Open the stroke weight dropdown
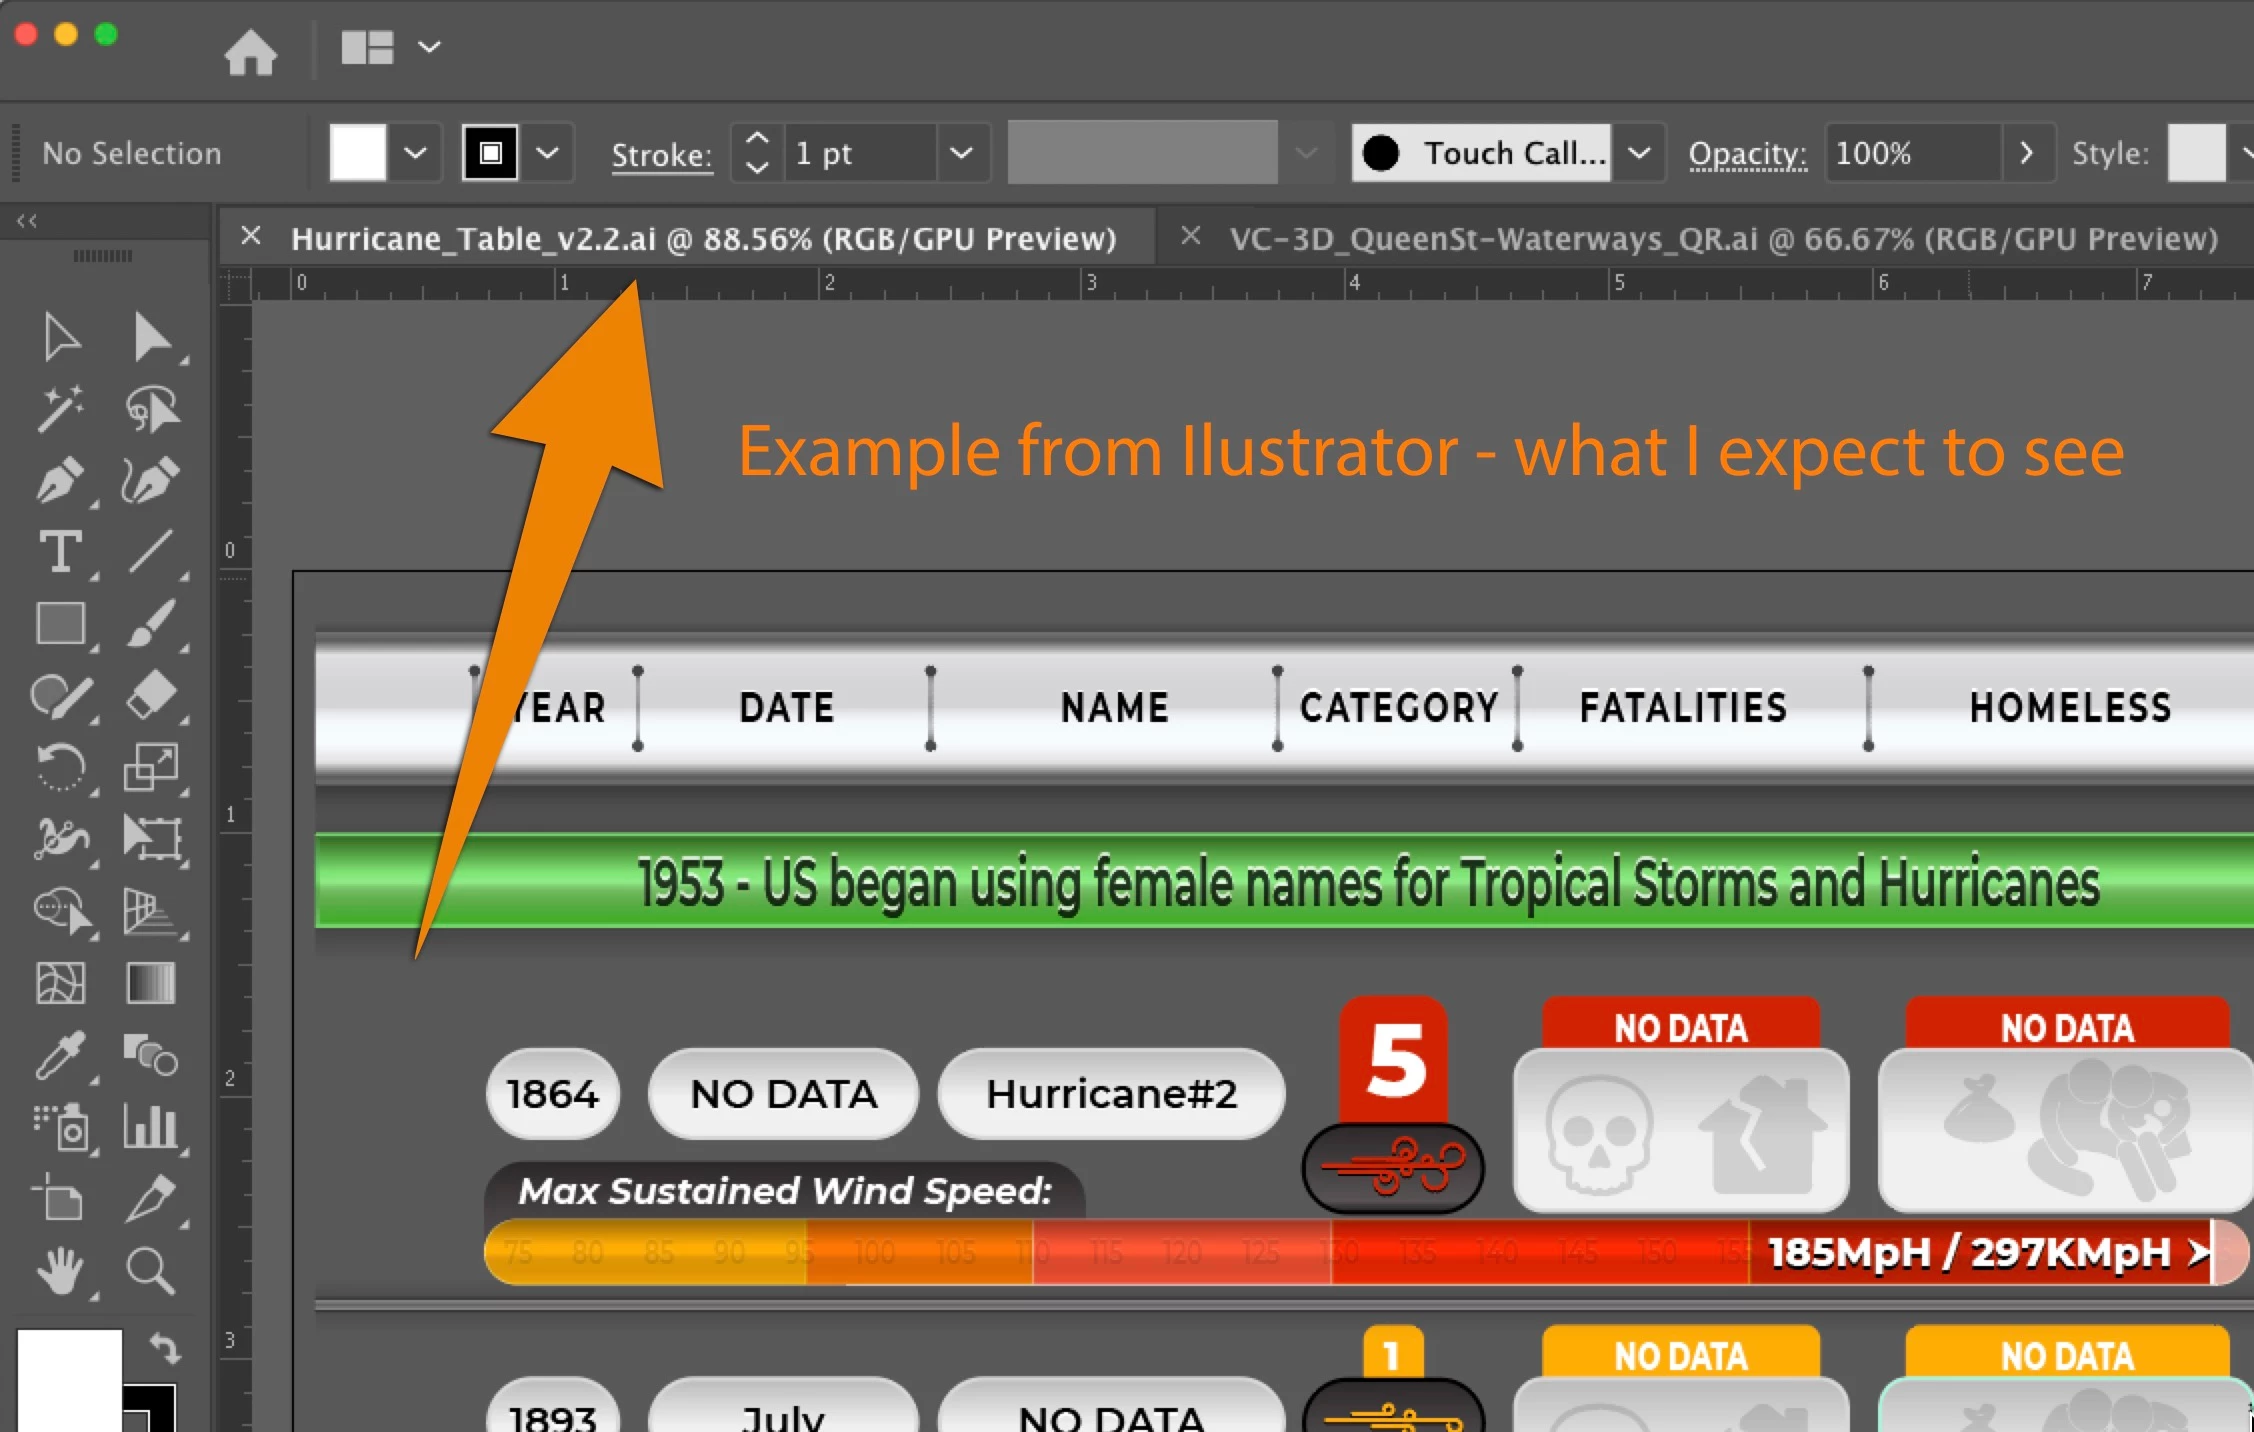 [961, 153]
